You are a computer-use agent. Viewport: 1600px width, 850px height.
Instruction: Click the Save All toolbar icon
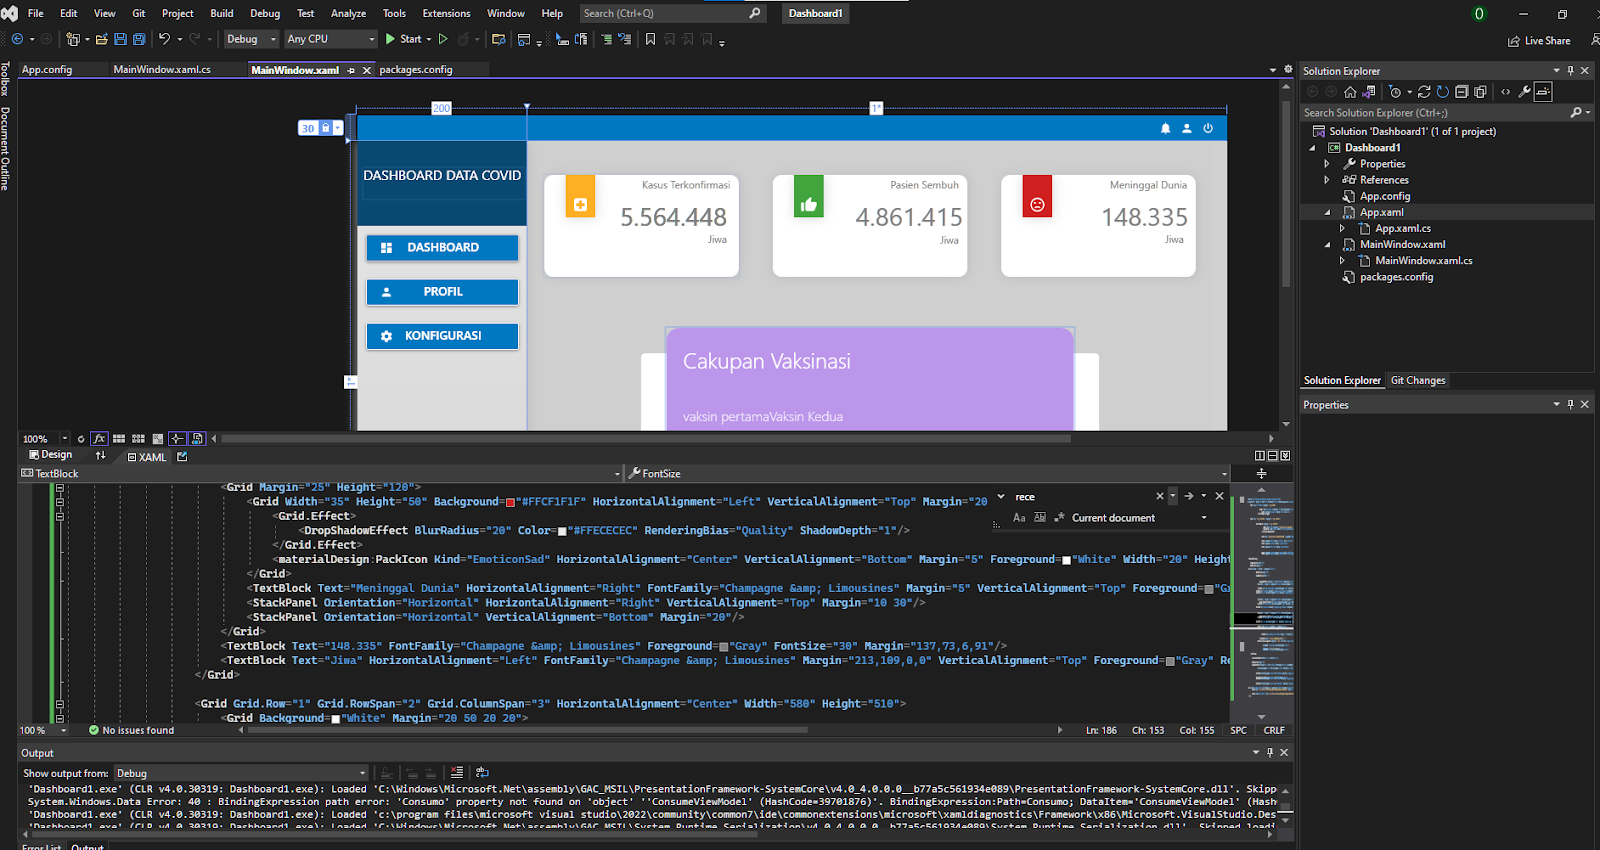pos(139,39)
